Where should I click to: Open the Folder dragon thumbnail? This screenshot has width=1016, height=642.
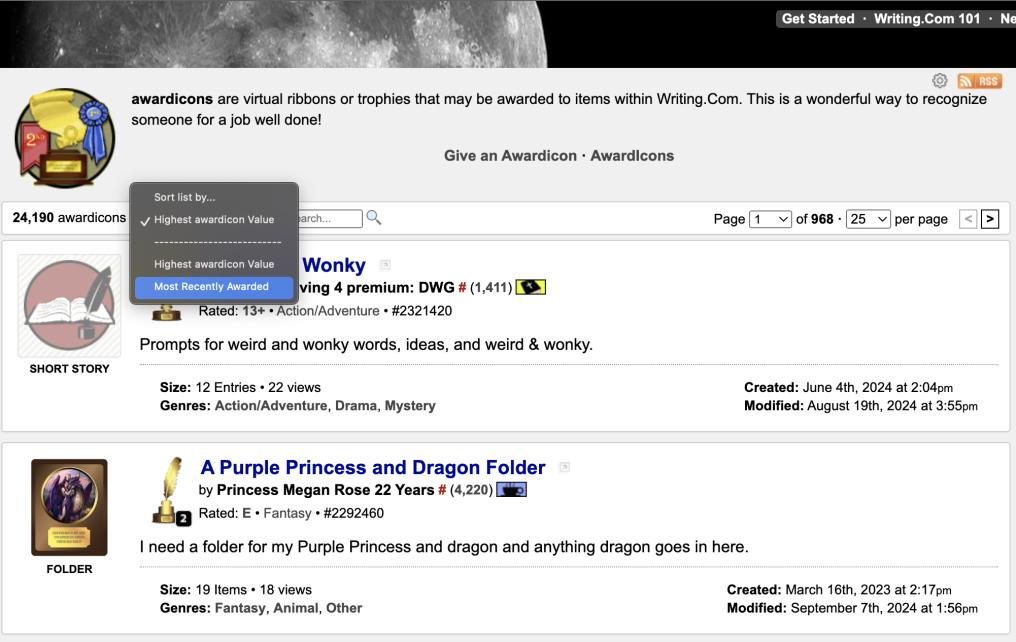coord(69,507)
